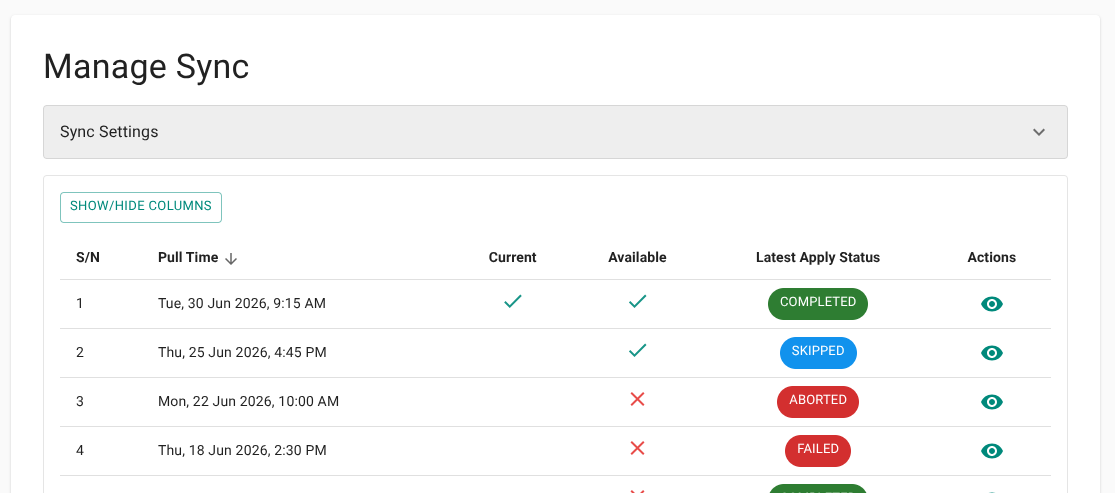This screenshot has width=1115, height=493.
Task: Click serial number 2 in the table
Action: click(x=80, y=353)
